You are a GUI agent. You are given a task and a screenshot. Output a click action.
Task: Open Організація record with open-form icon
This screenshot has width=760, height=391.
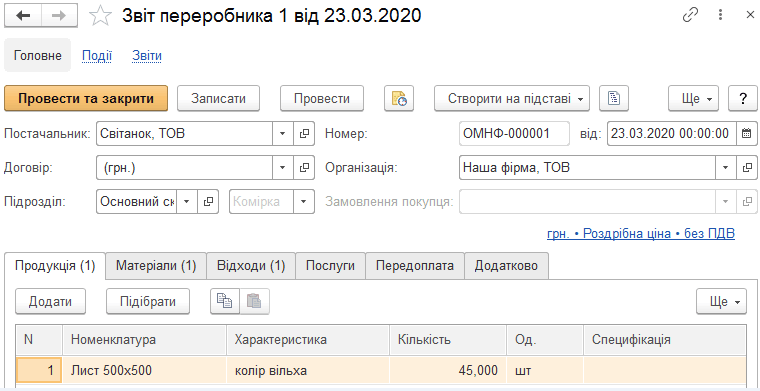[x=747, y=168]
